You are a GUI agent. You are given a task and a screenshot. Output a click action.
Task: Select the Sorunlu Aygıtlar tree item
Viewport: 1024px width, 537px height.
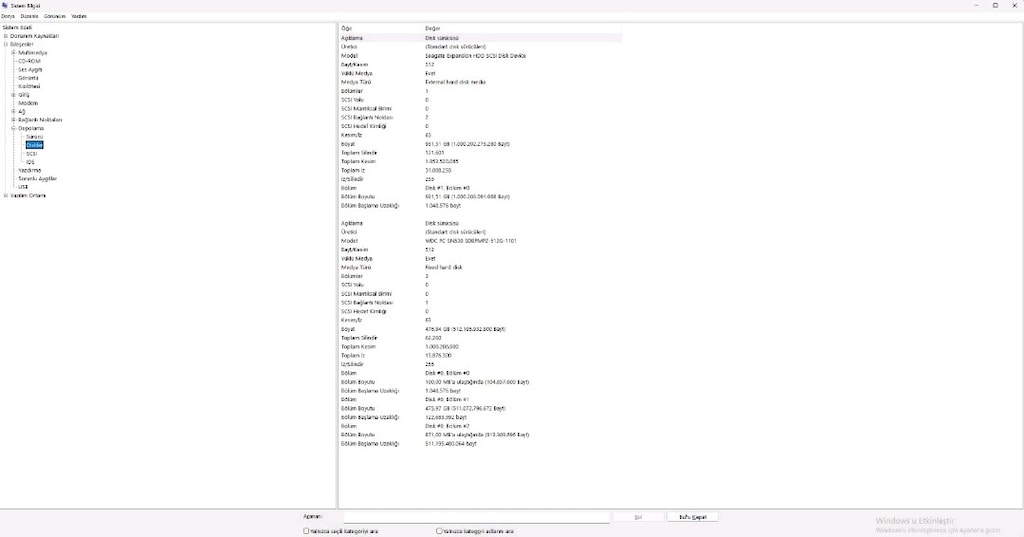[x=38, y=178]
